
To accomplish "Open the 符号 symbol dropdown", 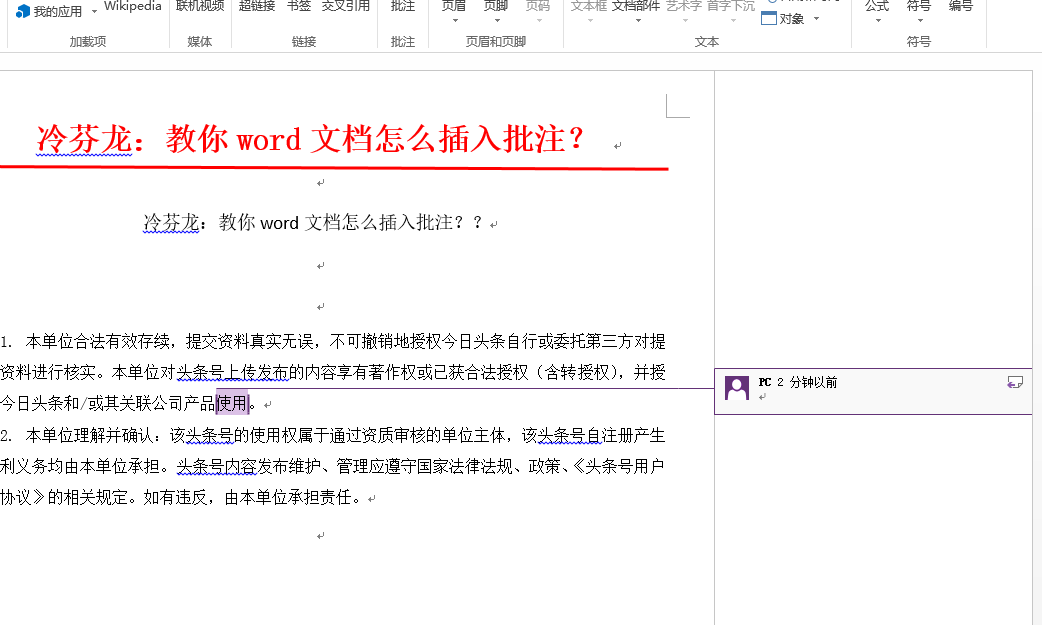I will (x=919, y=12).
